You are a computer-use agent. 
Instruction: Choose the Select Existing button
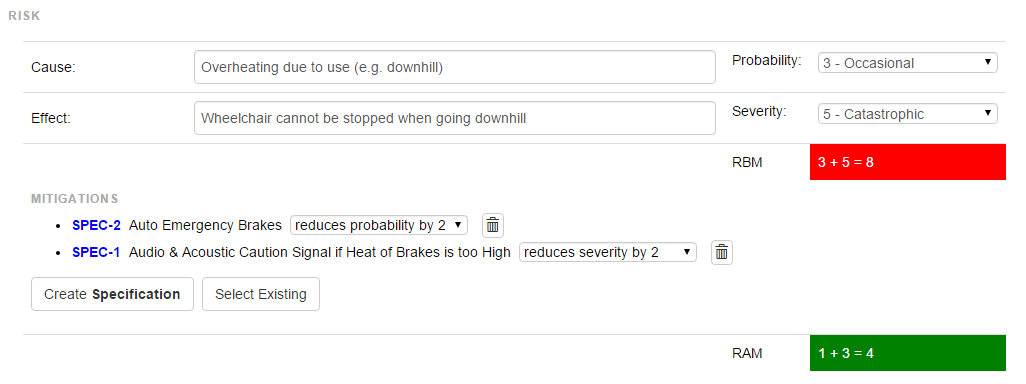(261, 294)
